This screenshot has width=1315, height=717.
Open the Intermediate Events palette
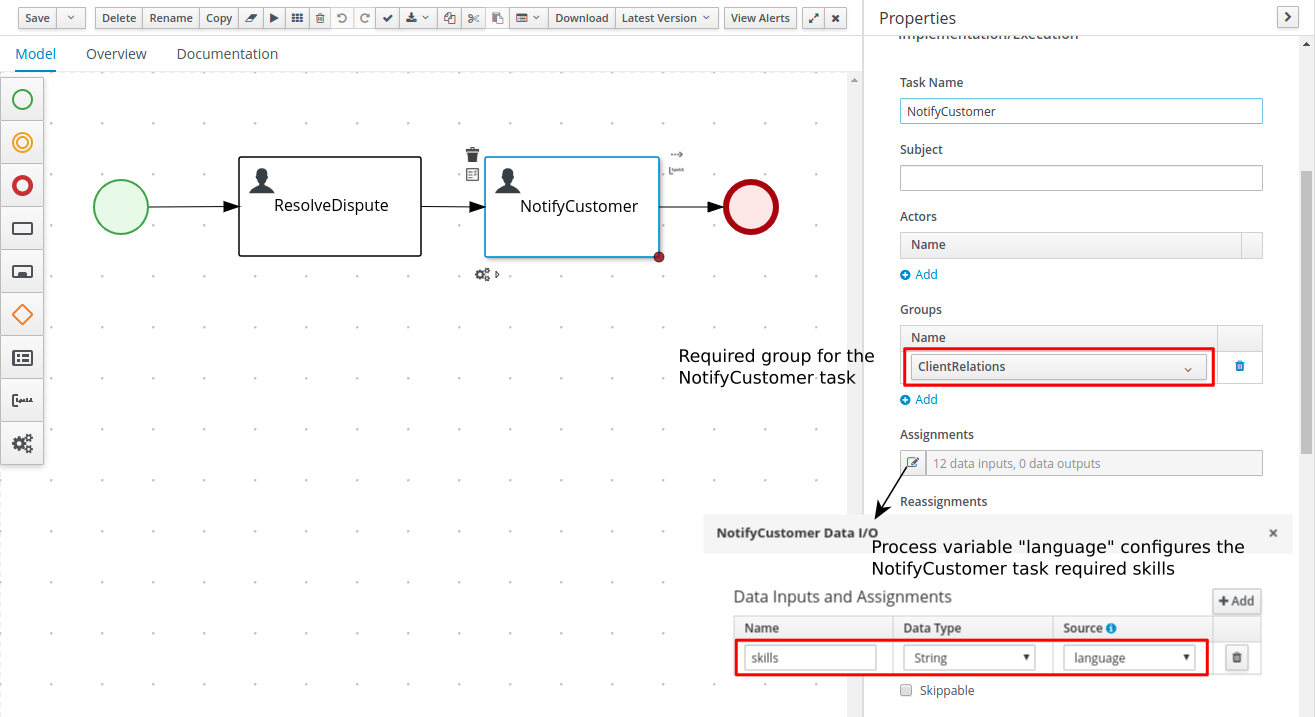pyautogui.click(x=22, y=143)
